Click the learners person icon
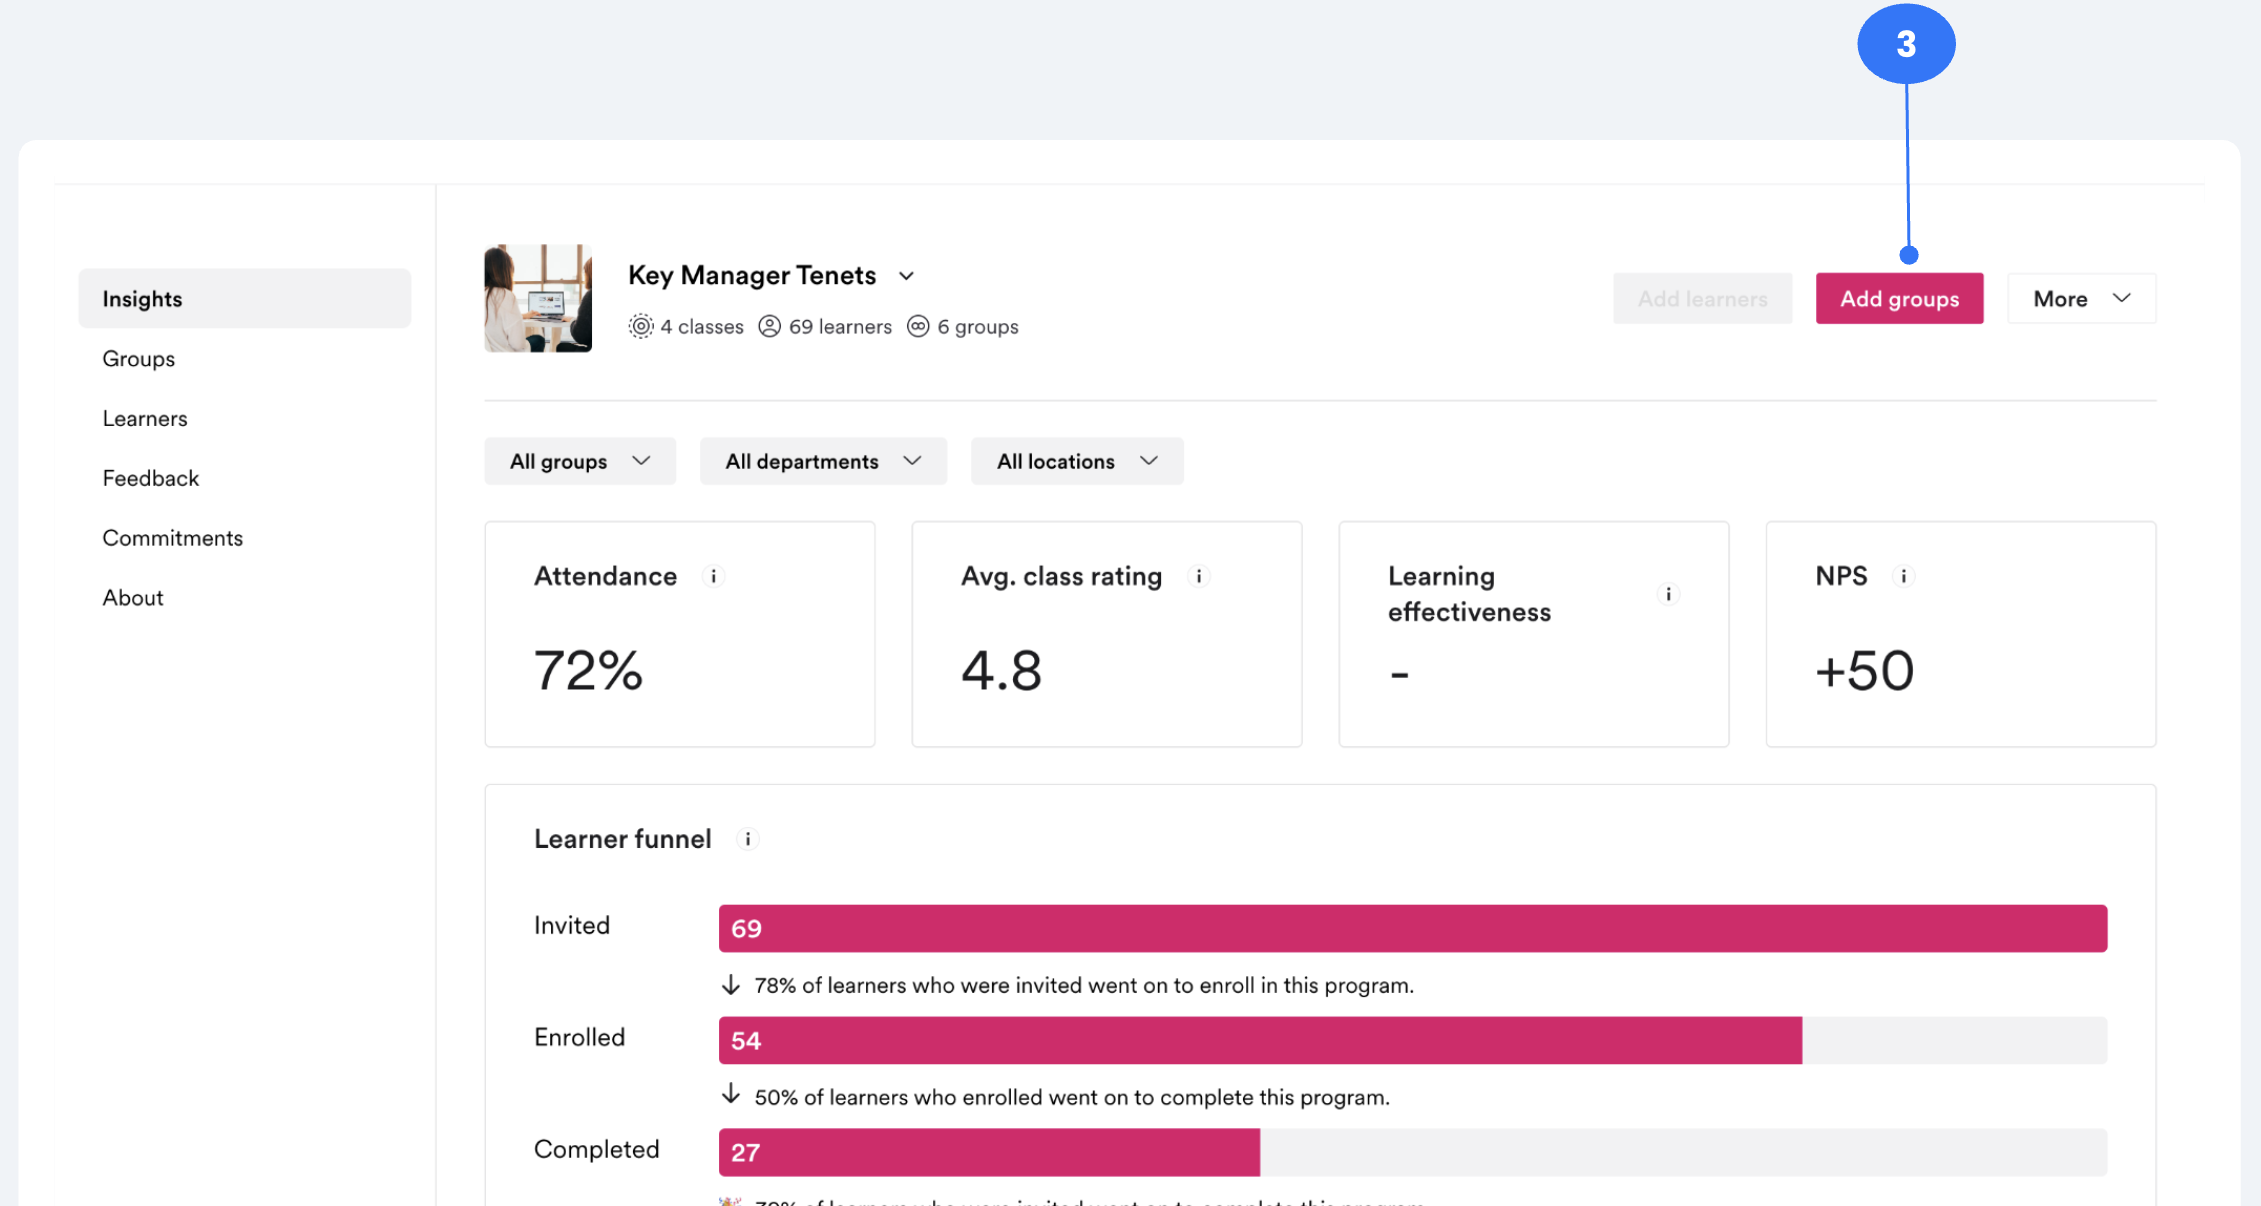 pos(769,326)
